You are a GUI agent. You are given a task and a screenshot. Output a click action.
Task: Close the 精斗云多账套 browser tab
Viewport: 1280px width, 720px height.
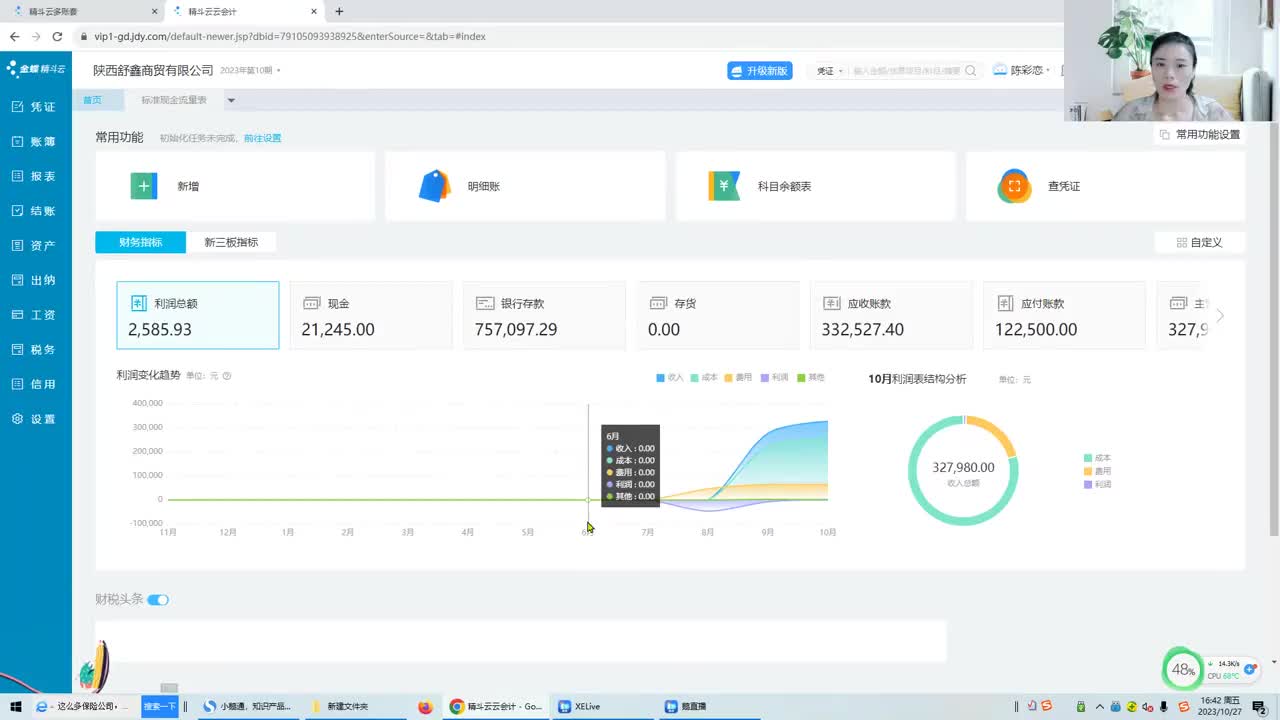tap(154, 12)
